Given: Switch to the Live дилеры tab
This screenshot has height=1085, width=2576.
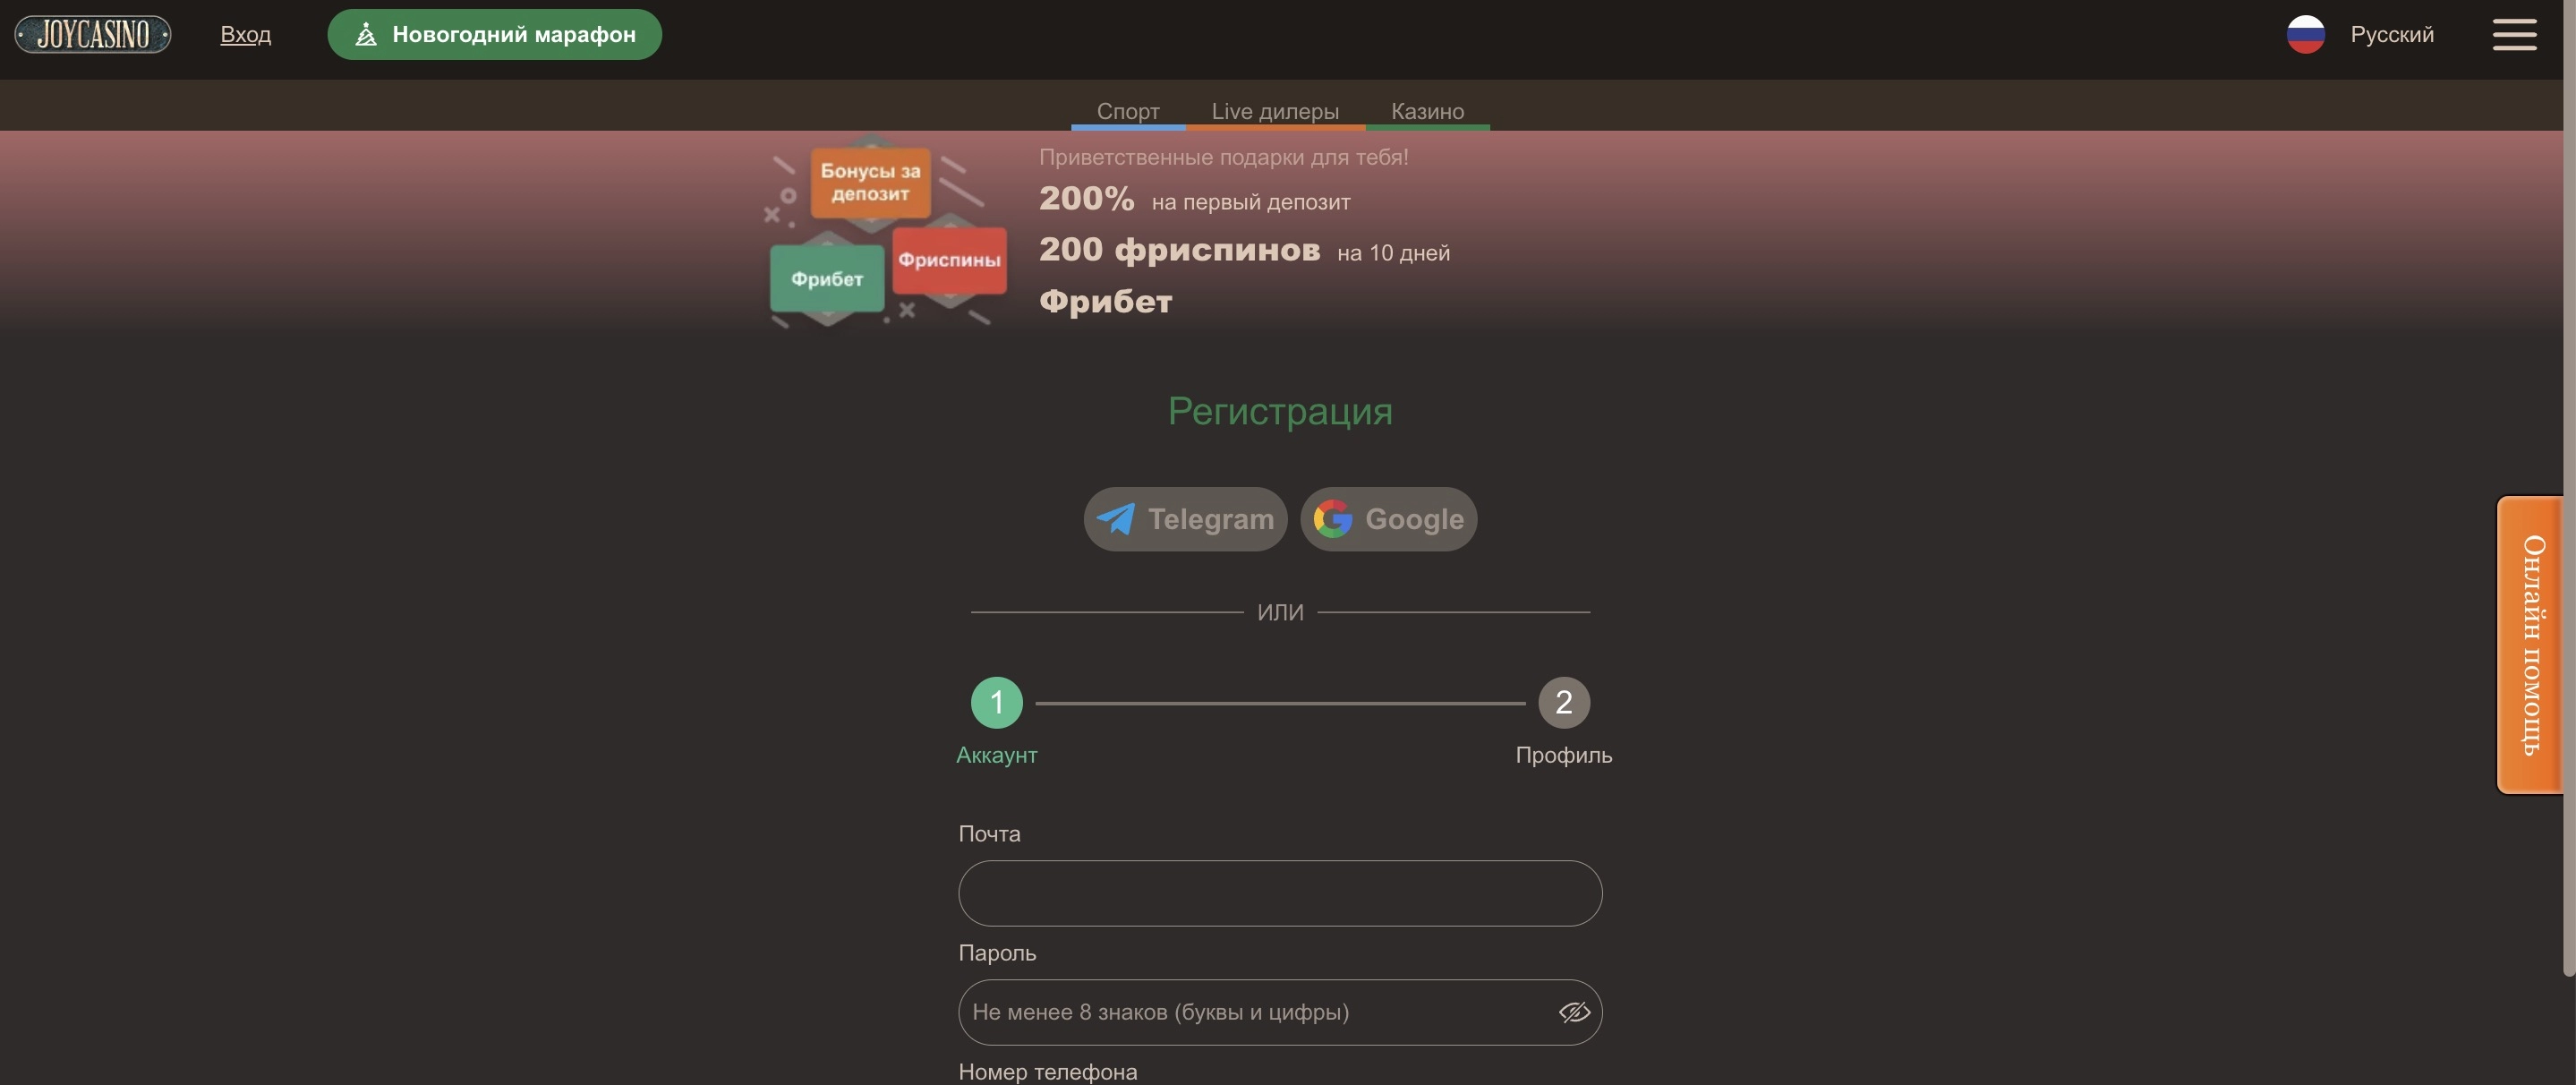Looking at the screenshot, I should (1275, 112).
